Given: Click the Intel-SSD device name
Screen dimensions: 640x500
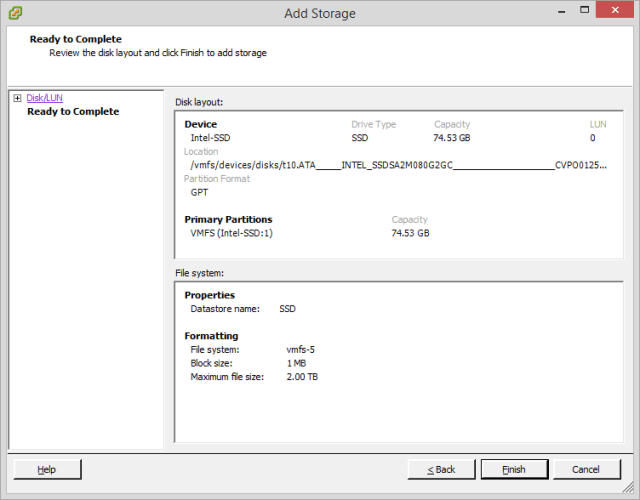Looking at the screenshot, I should click(x=210, y=138).
